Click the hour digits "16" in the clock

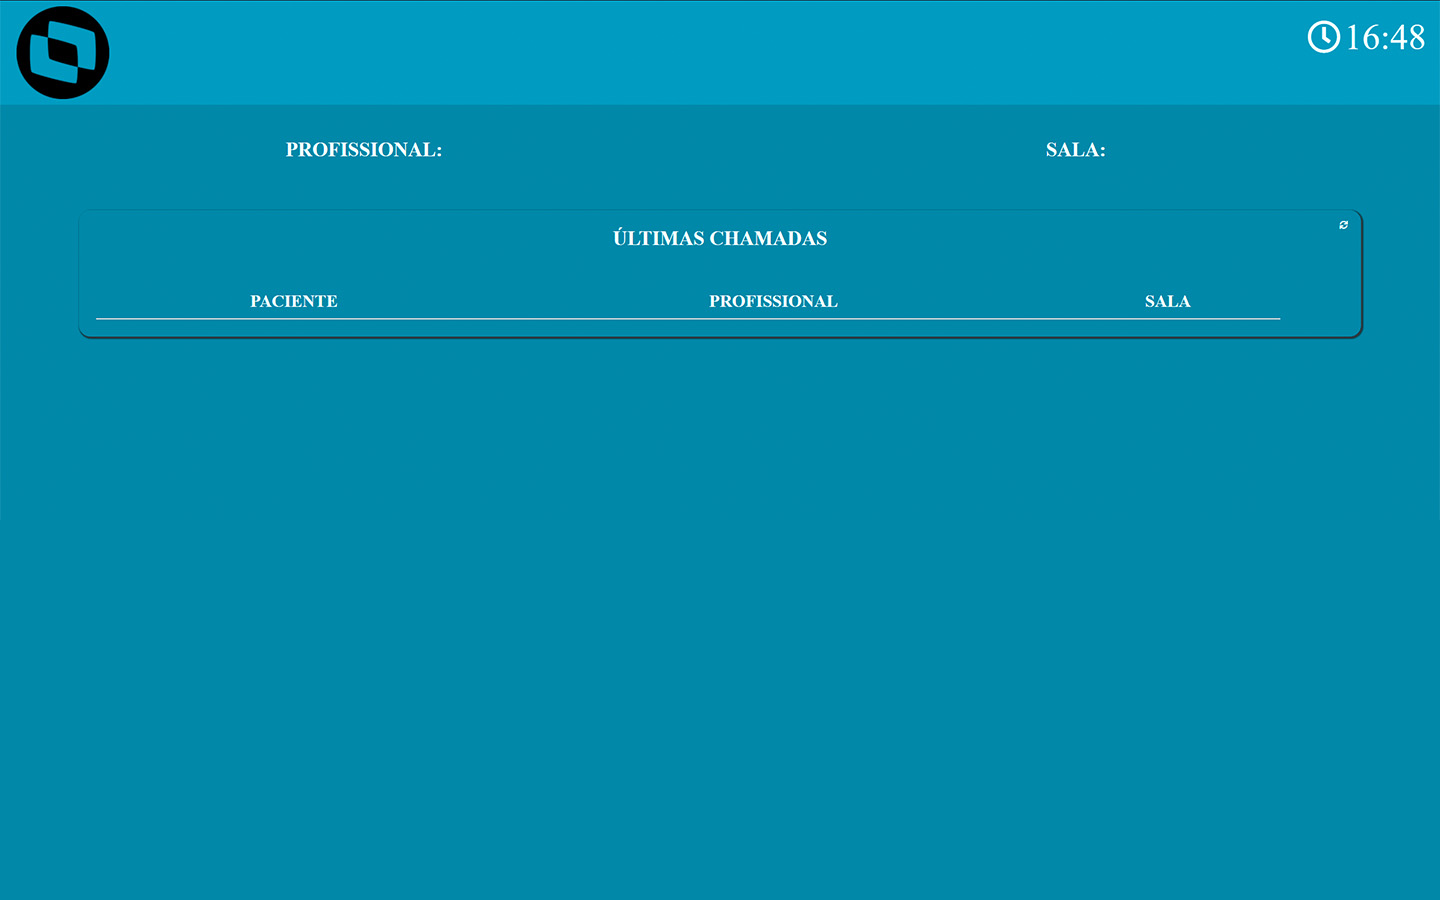coord(1363,38)
